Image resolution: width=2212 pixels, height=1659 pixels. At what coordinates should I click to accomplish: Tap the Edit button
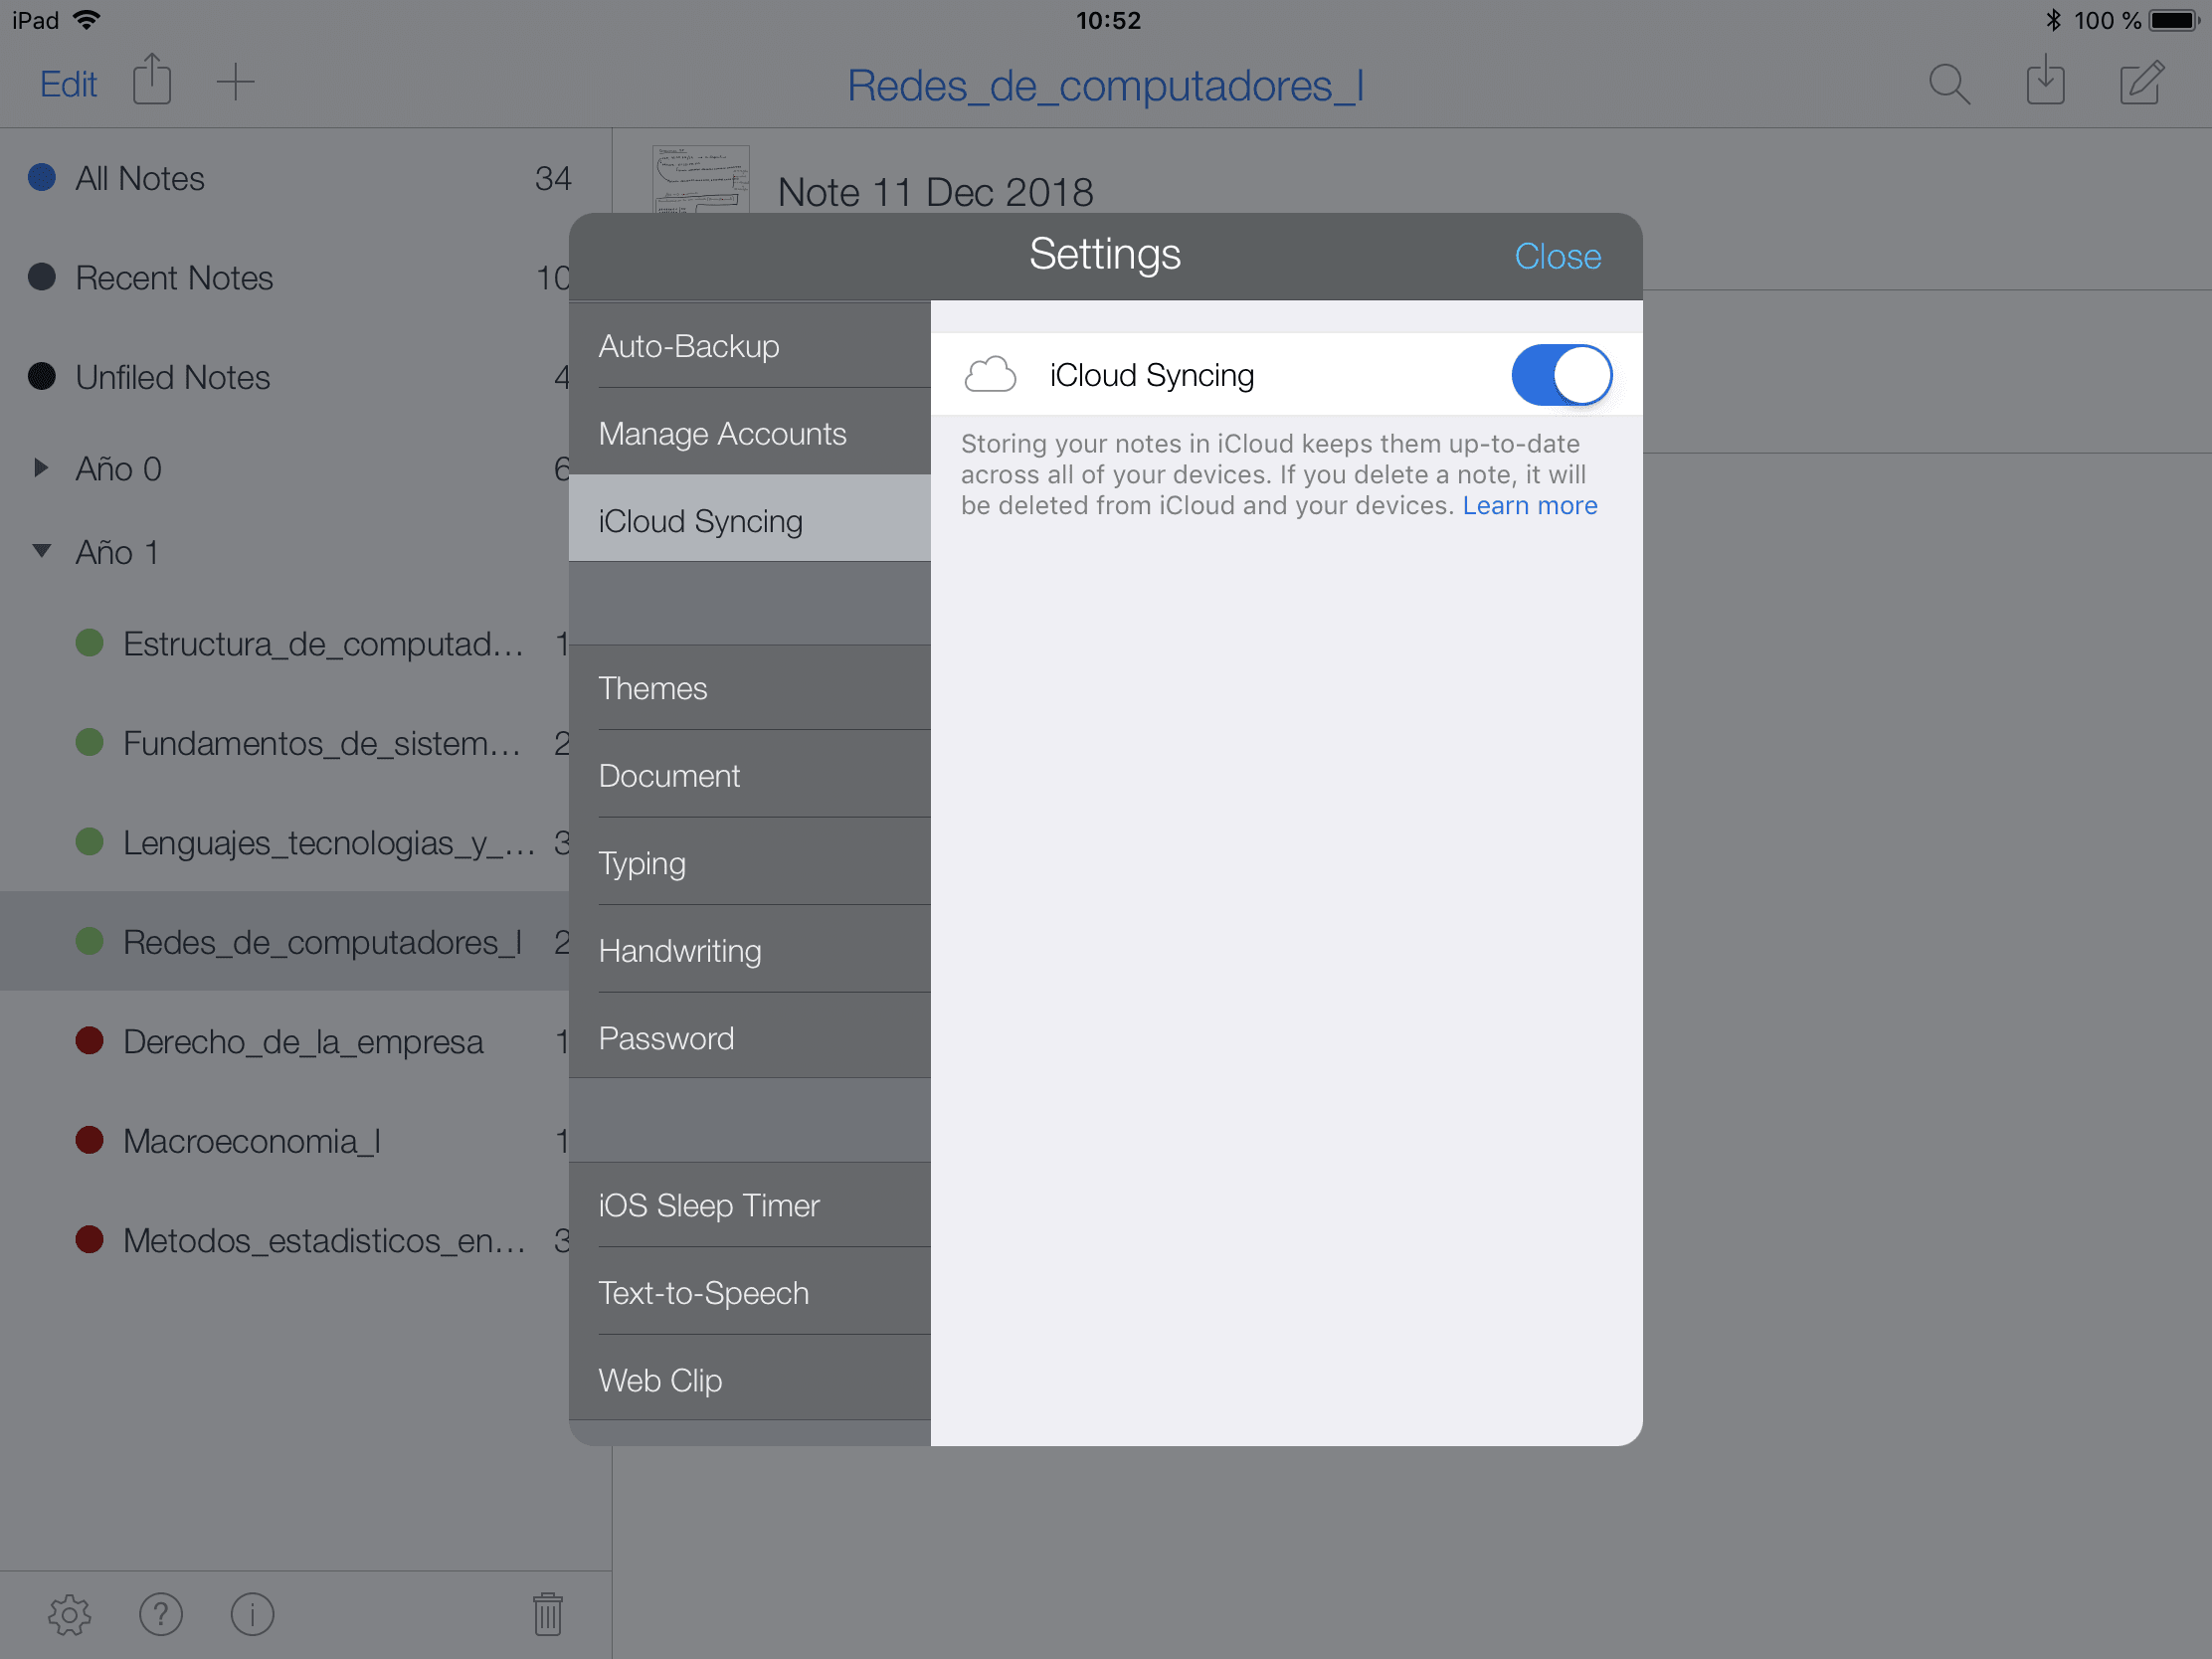68,84
